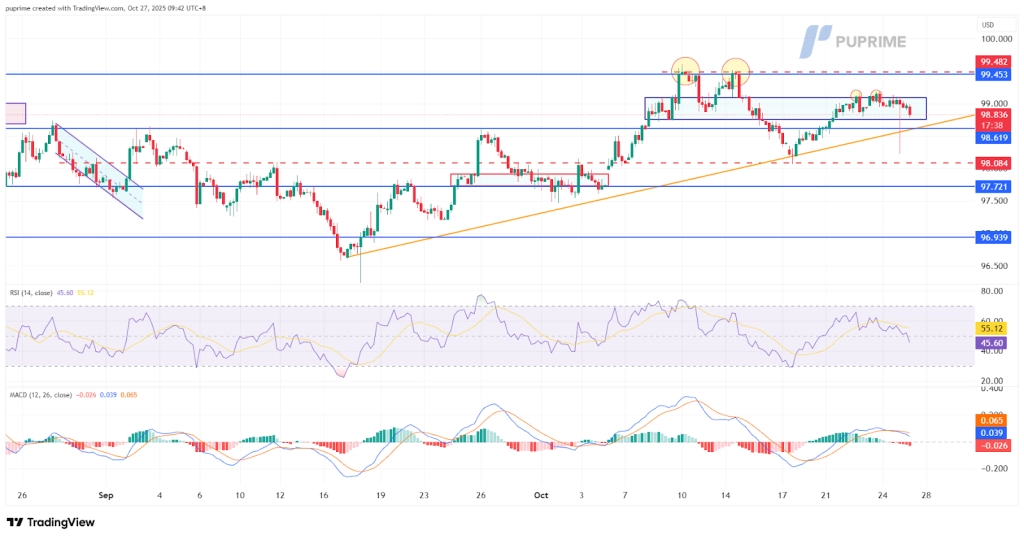
Task: Select the red consolidation rectangle near 97.721
Action: [528, 180]
